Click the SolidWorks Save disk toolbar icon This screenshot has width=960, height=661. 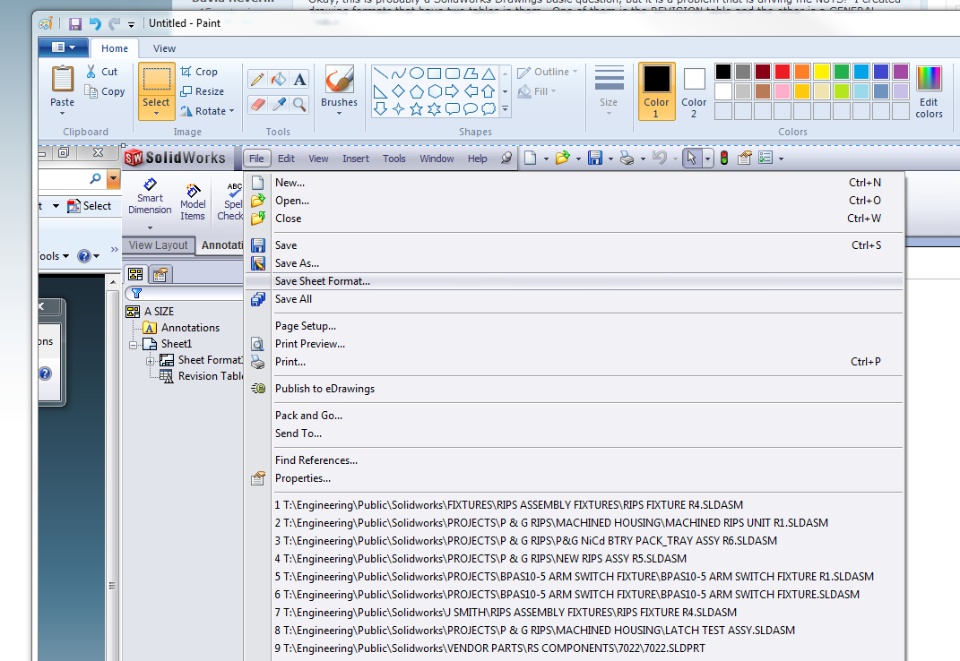point(594,159)
